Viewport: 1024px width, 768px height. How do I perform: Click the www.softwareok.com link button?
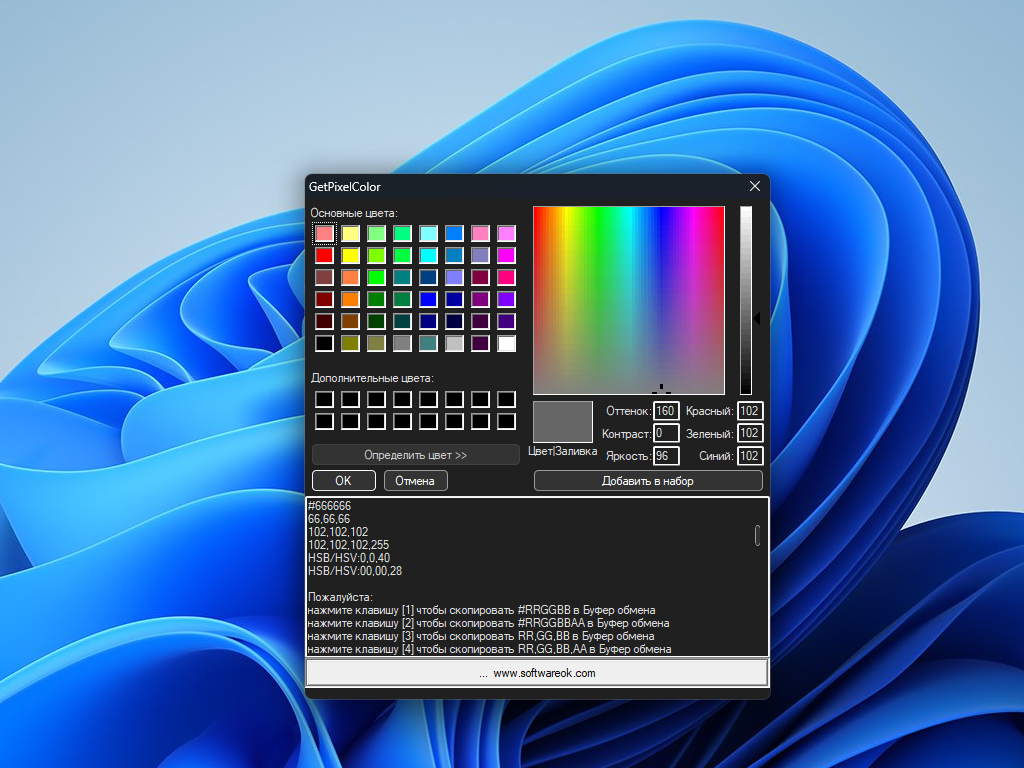click(537, 673)
